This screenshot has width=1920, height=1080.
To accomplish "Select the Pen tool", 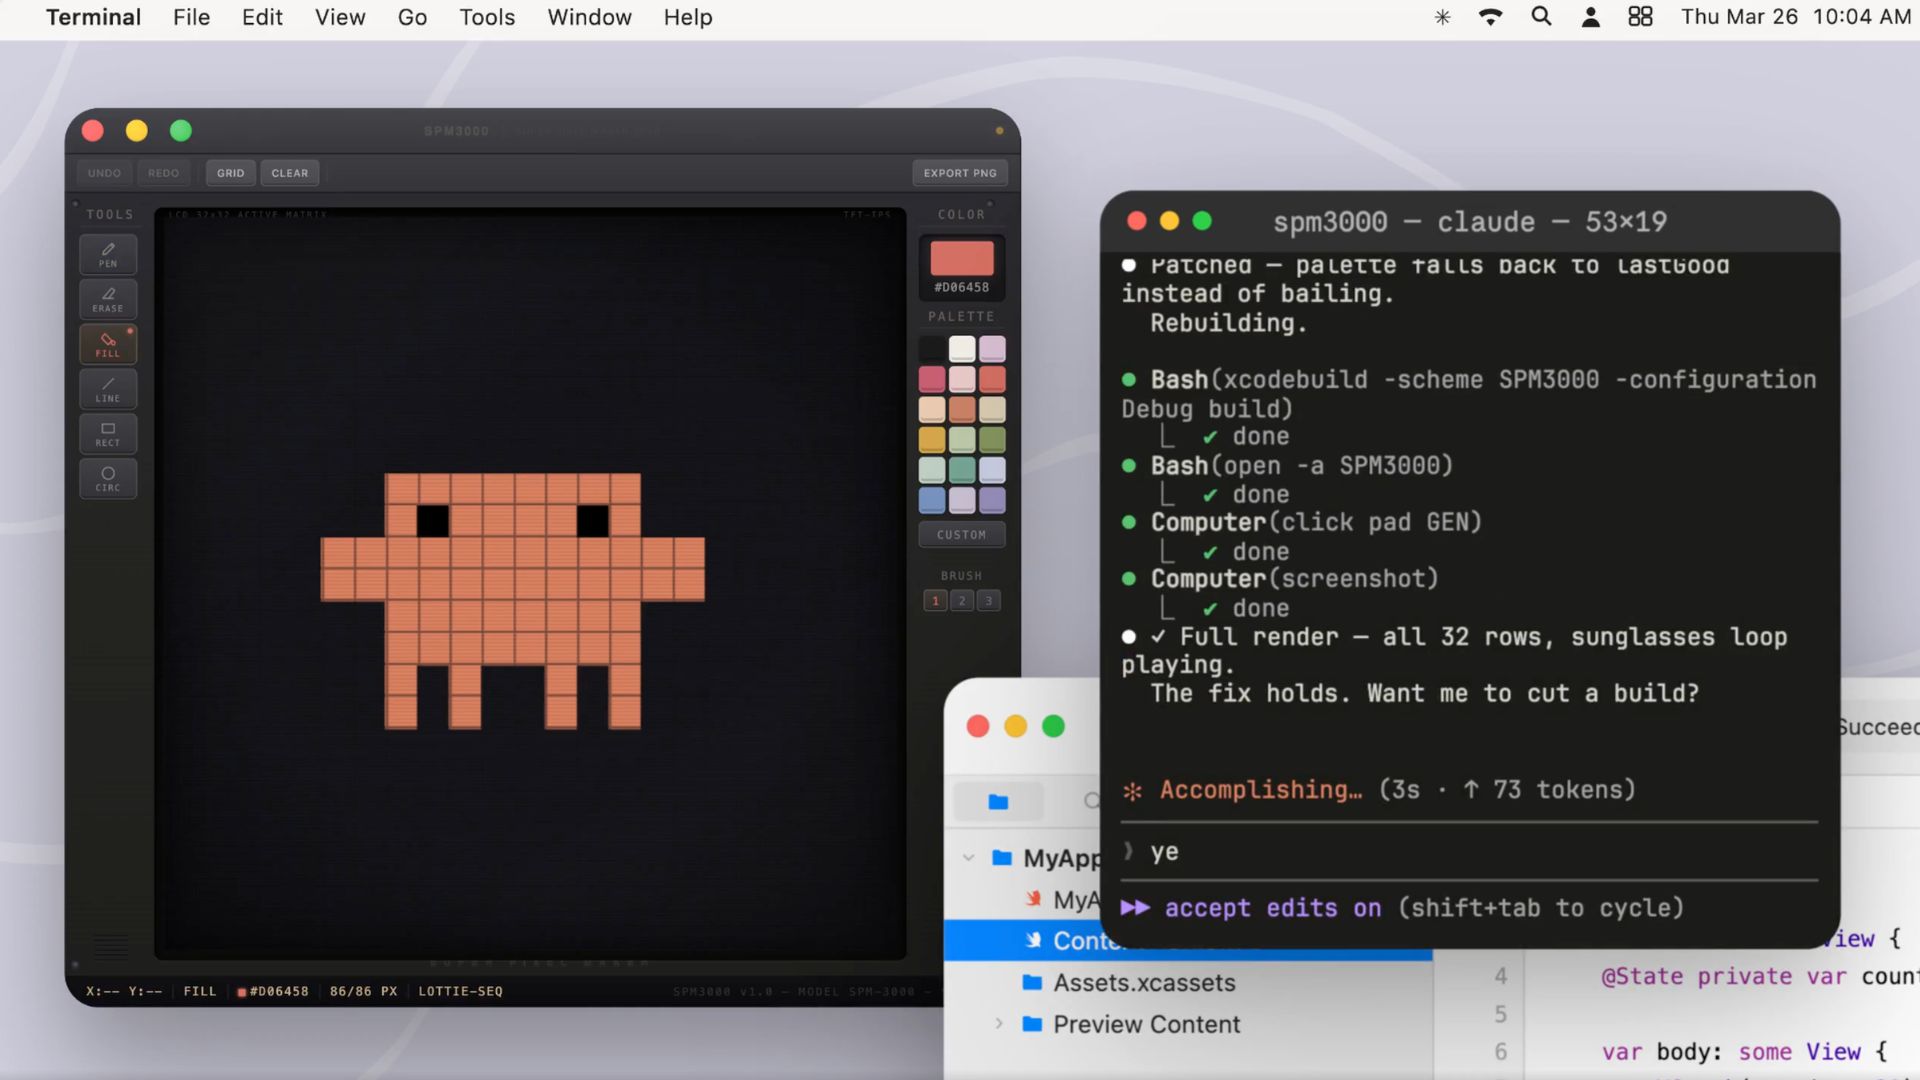I will pyautogui.click(x=108, y=255).
